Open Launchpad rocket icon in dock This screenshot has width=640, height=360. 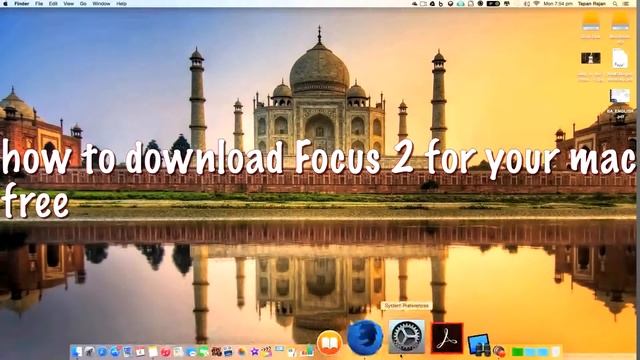coord(89,351)
